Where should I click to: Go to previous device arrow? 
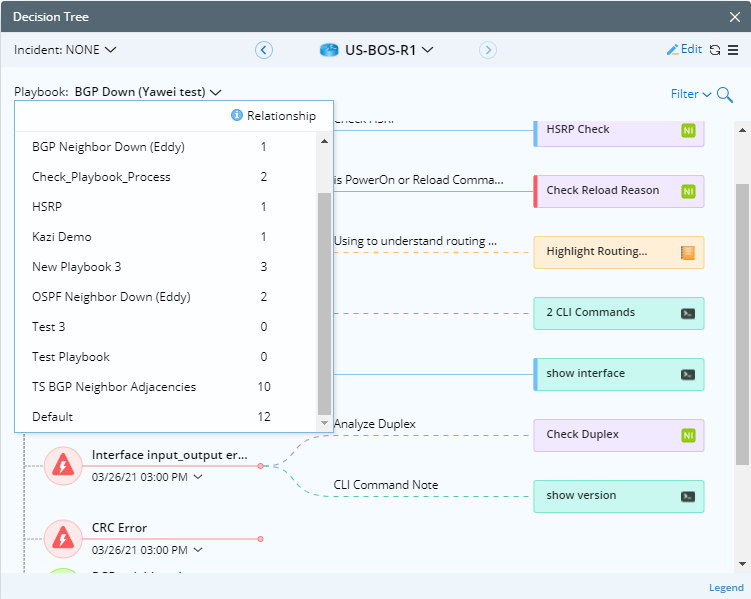pyautogui.click(x=264, y=50)
